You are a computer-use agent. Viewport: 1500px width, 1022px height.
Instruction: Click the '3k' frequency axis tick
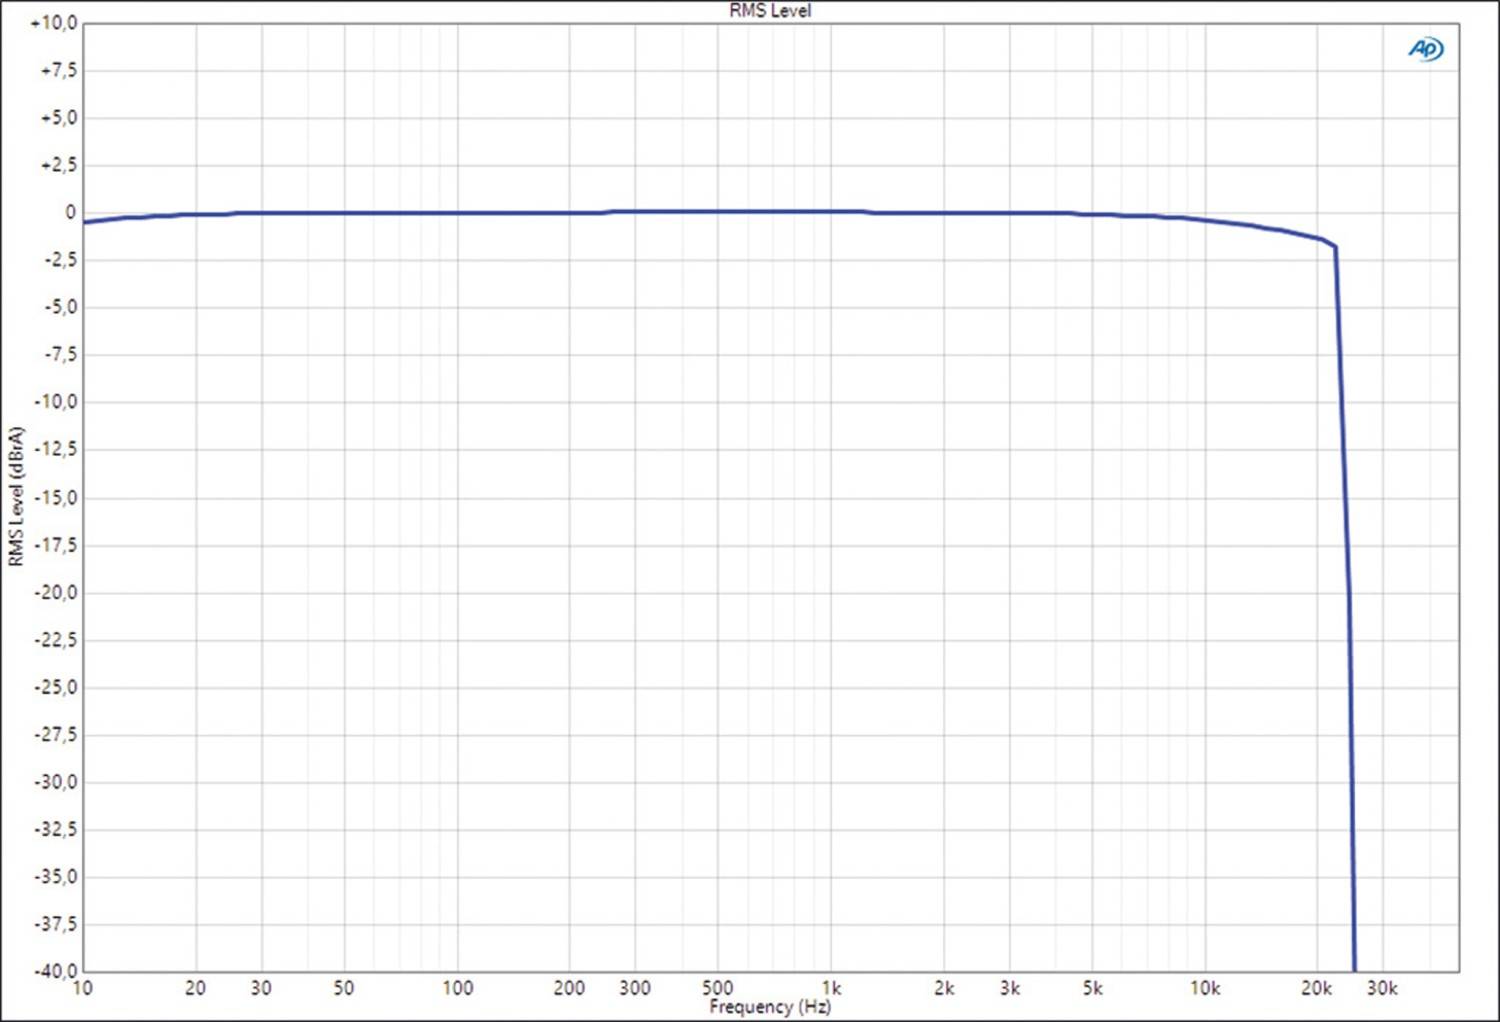[x=1010, y=988]
